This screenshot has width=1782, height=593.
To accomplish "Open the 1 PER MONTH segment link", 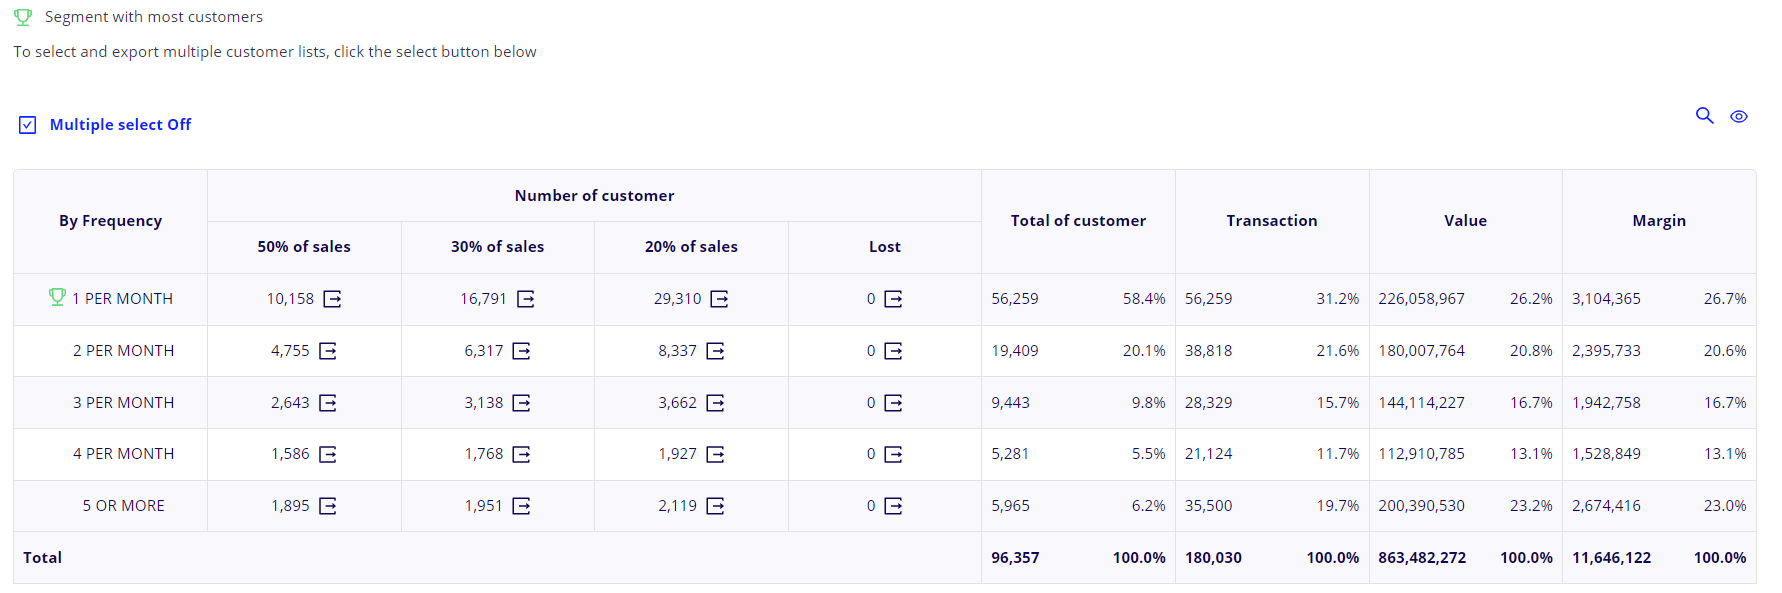I will [121, 297].
